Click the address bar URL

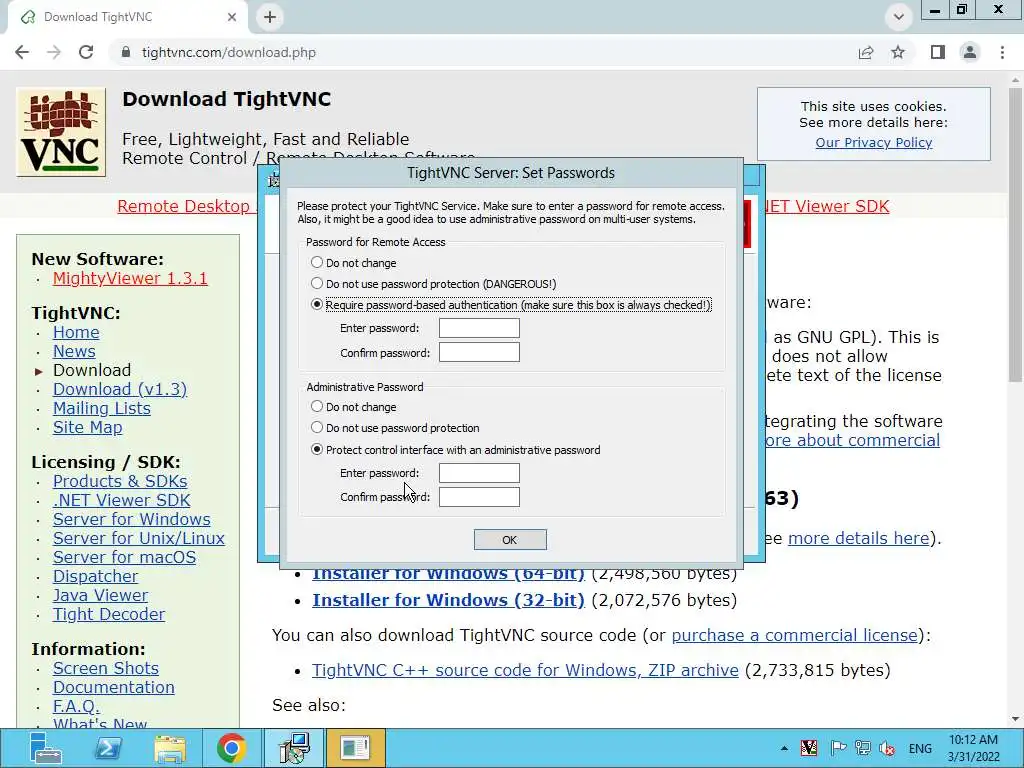[229, 52]
